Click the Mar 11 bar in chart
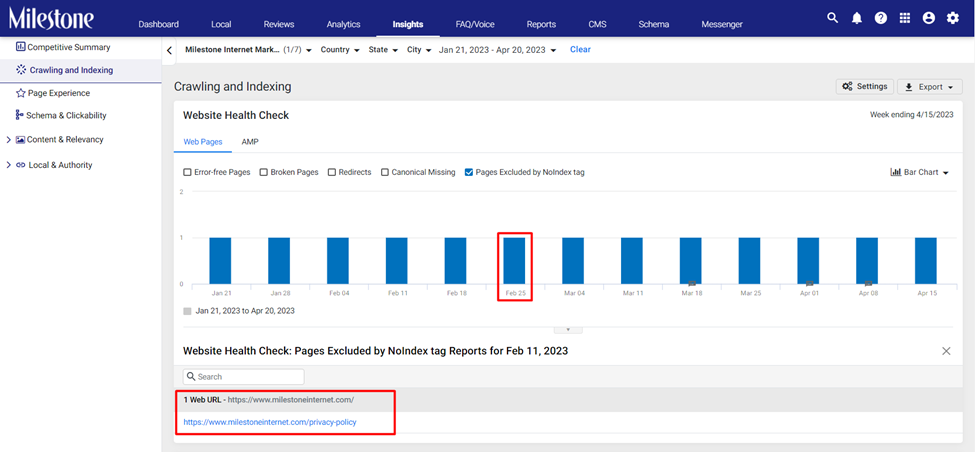 tap(632, 261)
